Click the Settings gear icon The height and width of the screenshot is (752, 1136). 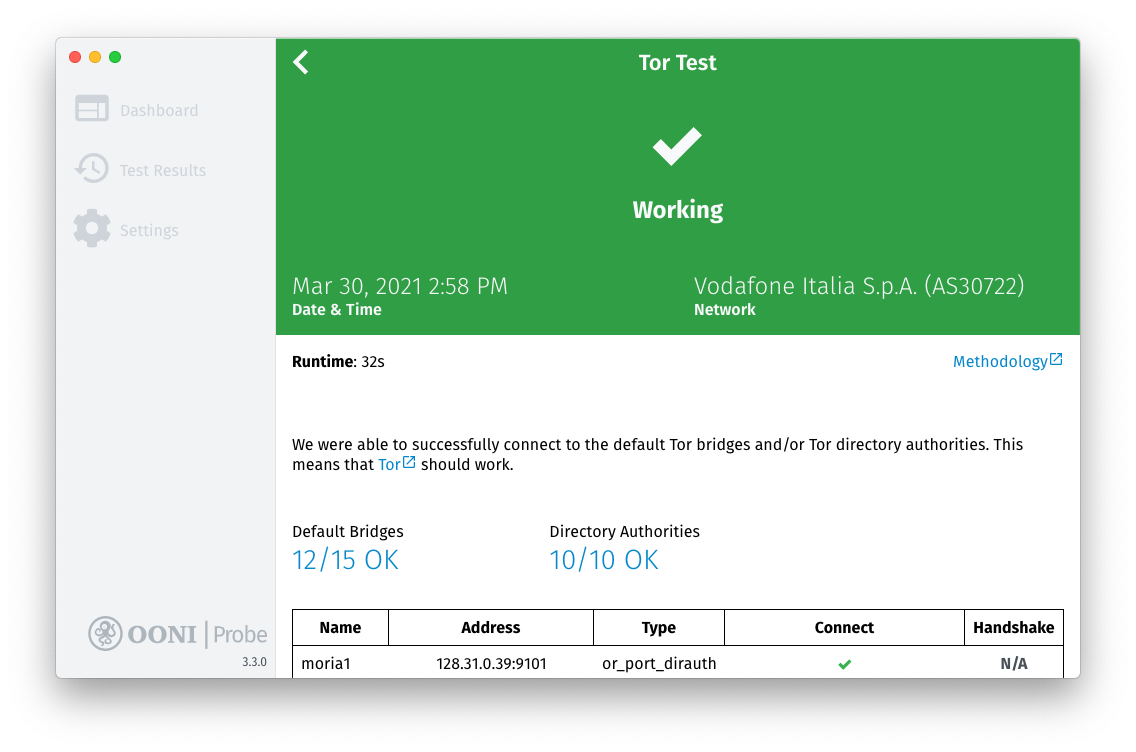(x=92, y=229)
